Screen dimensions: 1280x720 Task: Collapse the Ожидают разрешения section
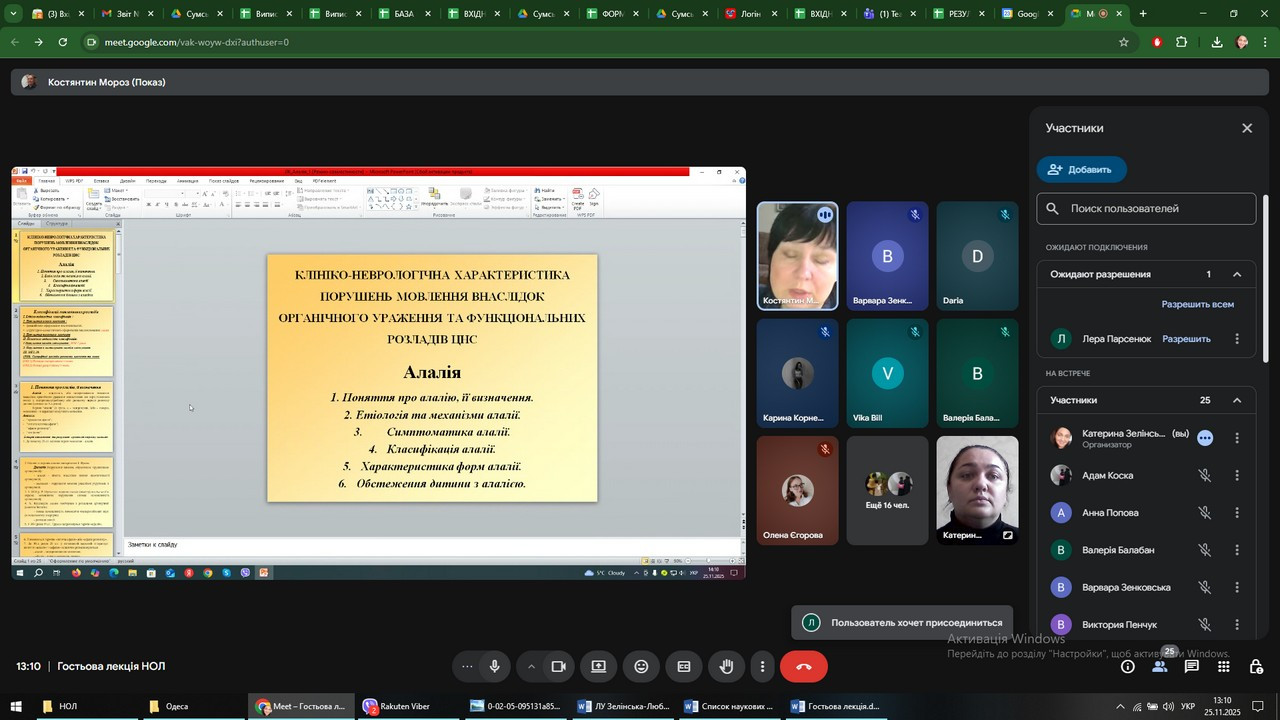pos(1237,274)
